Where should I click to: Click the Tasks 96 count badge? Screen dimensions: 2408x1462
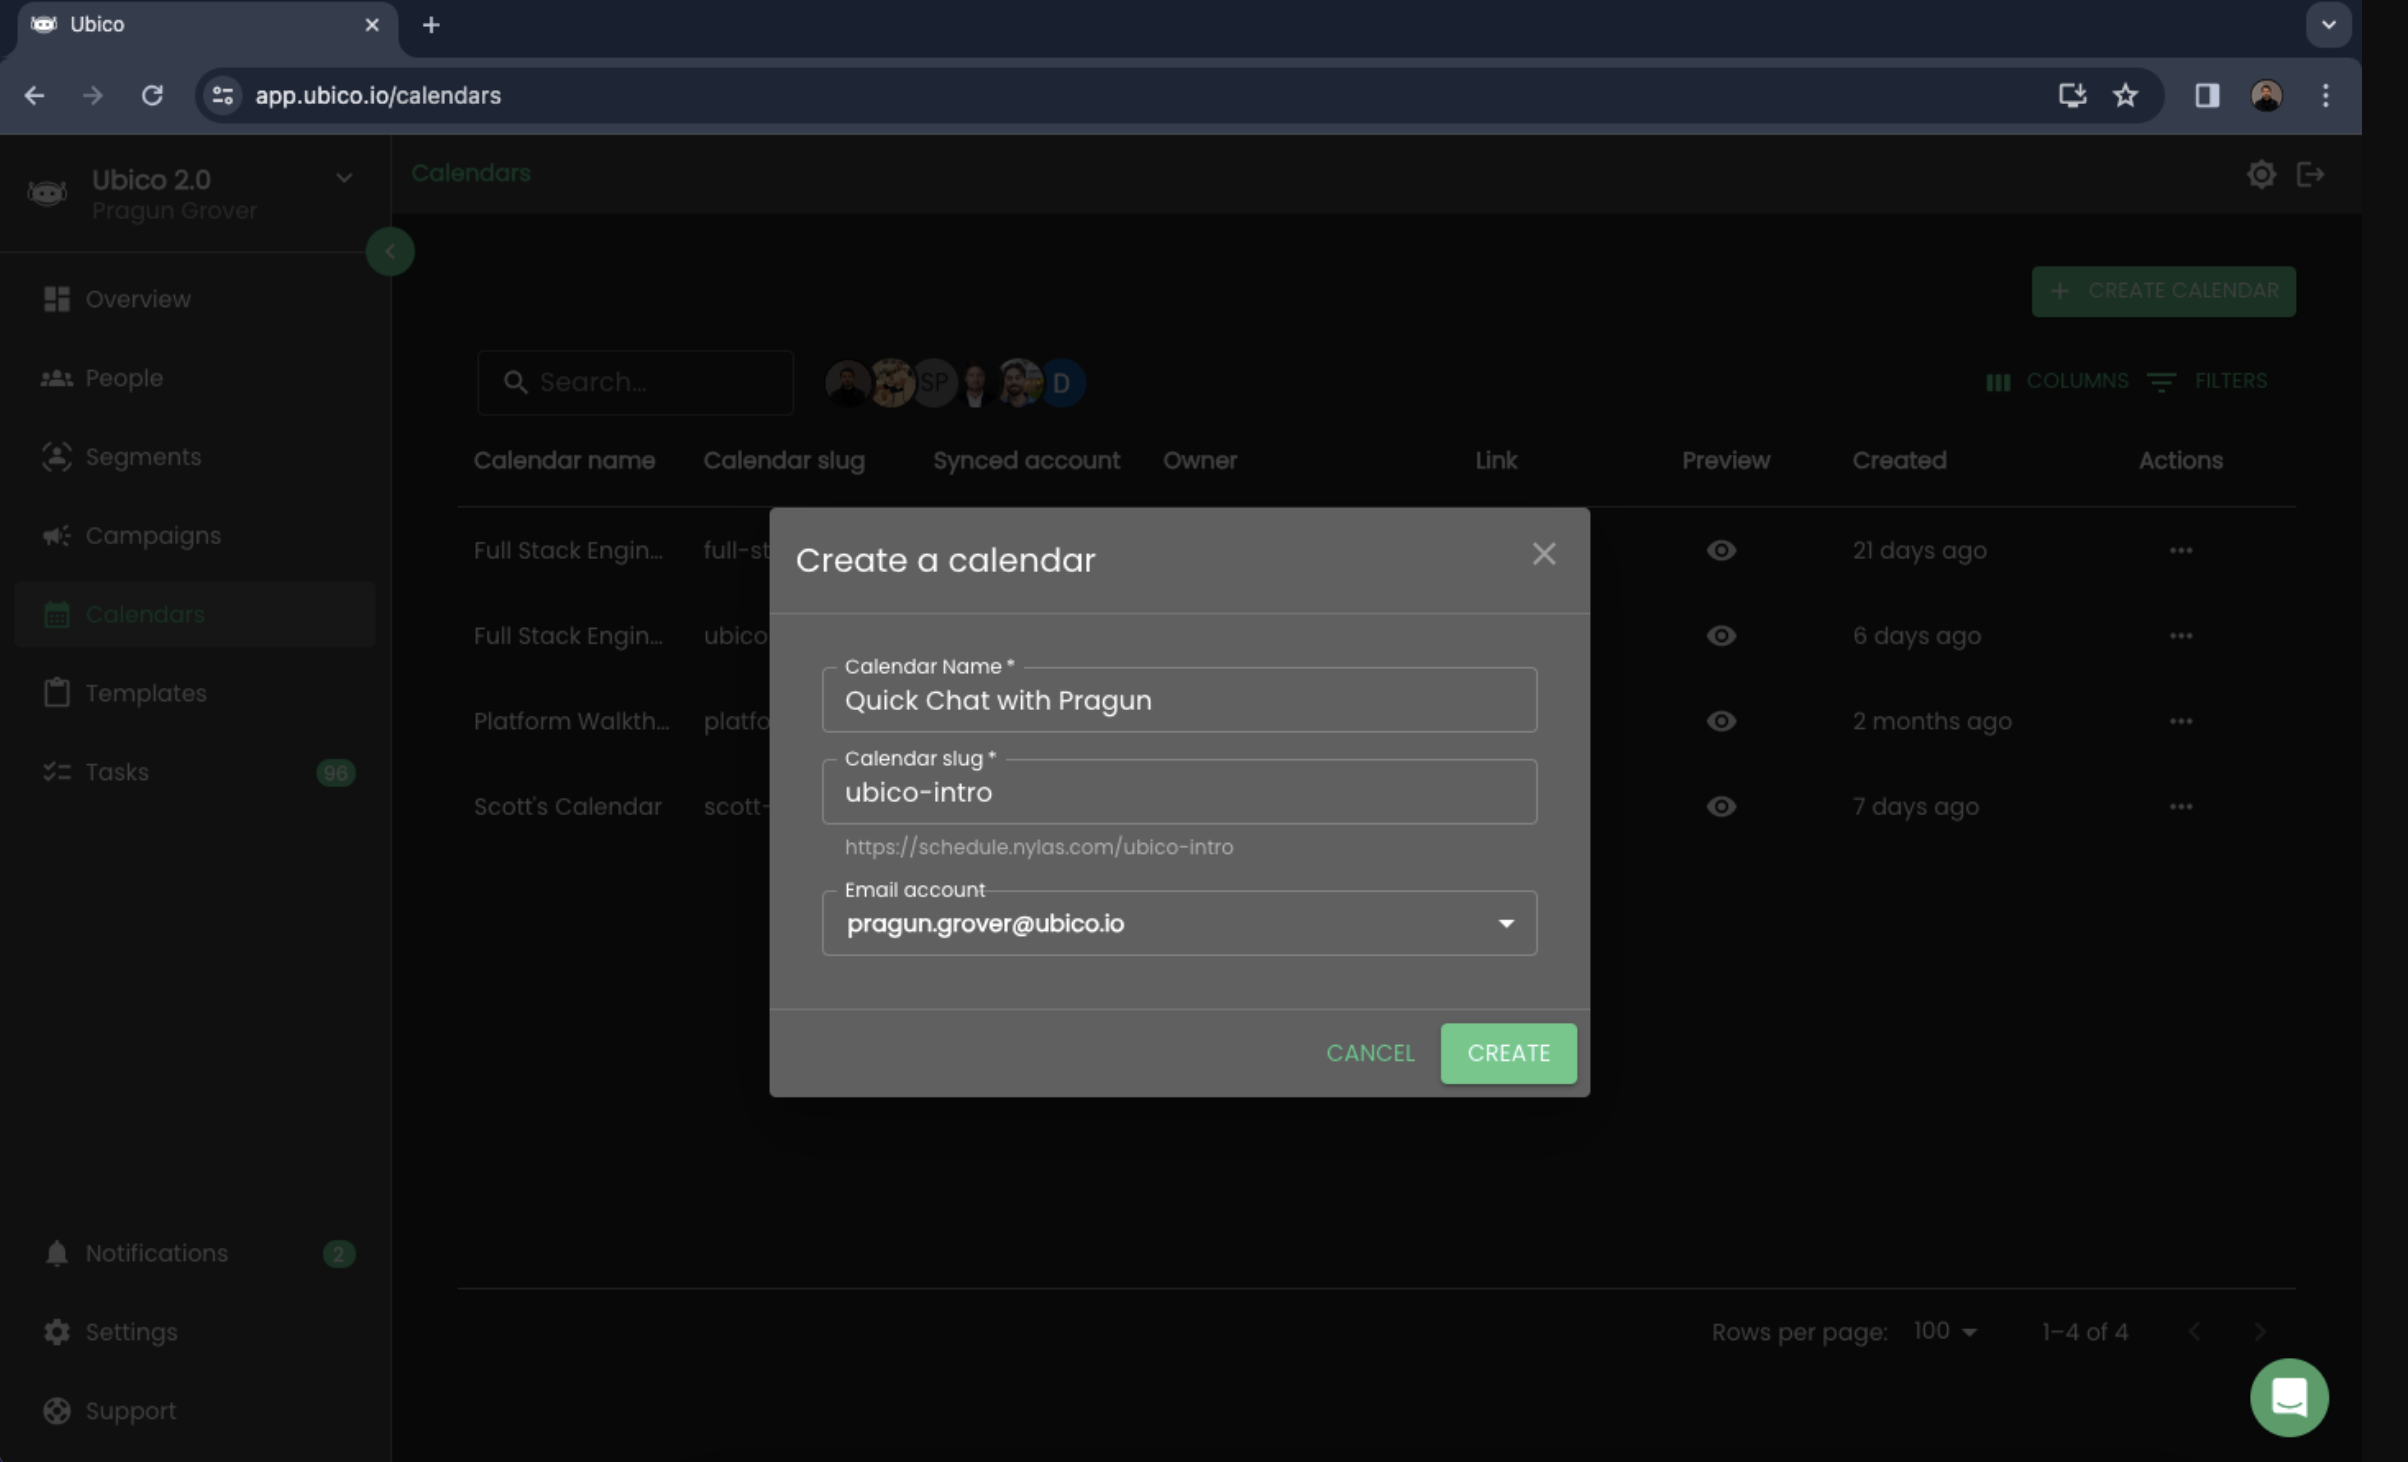click(335, 773)
